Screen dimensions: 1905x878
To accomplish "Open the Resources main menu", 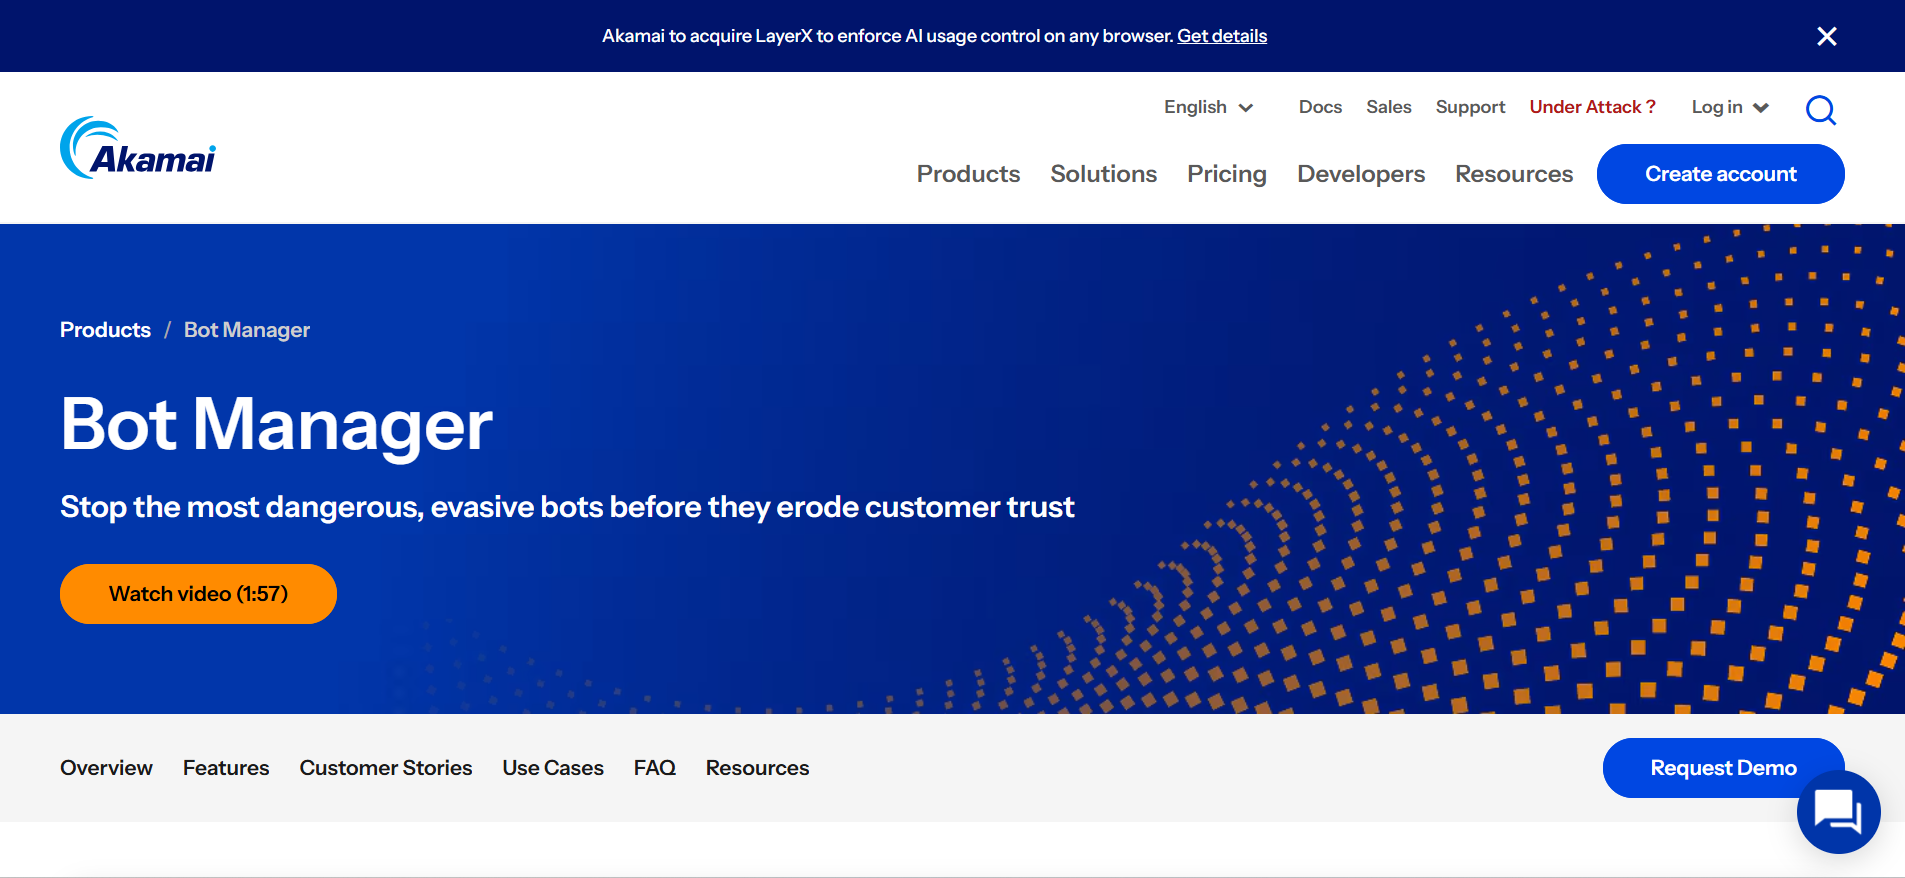I will pyautogui.click(x=1514, y=174).
